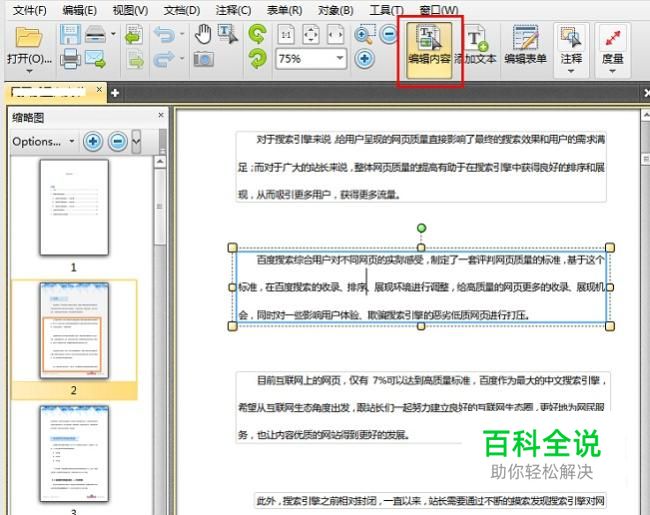Shrink thumbnails with the minus button
Viewport: 650px width, 515px height.
[x=118, y=141]
